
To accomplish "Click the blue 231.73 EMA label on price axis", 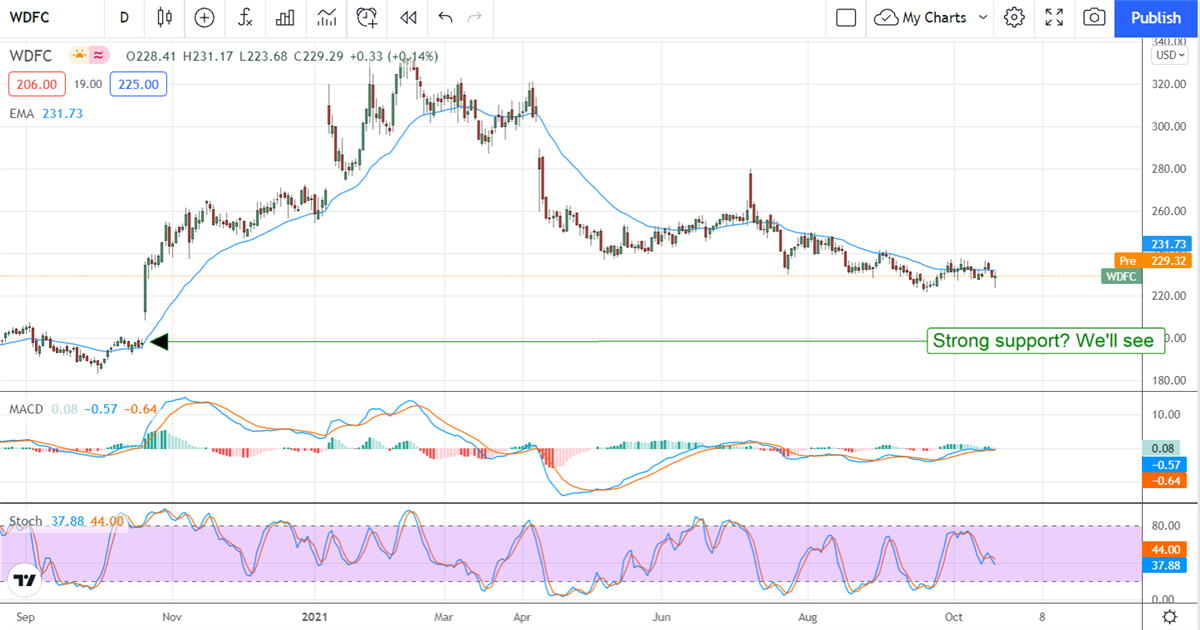I will pos(1166,244).
